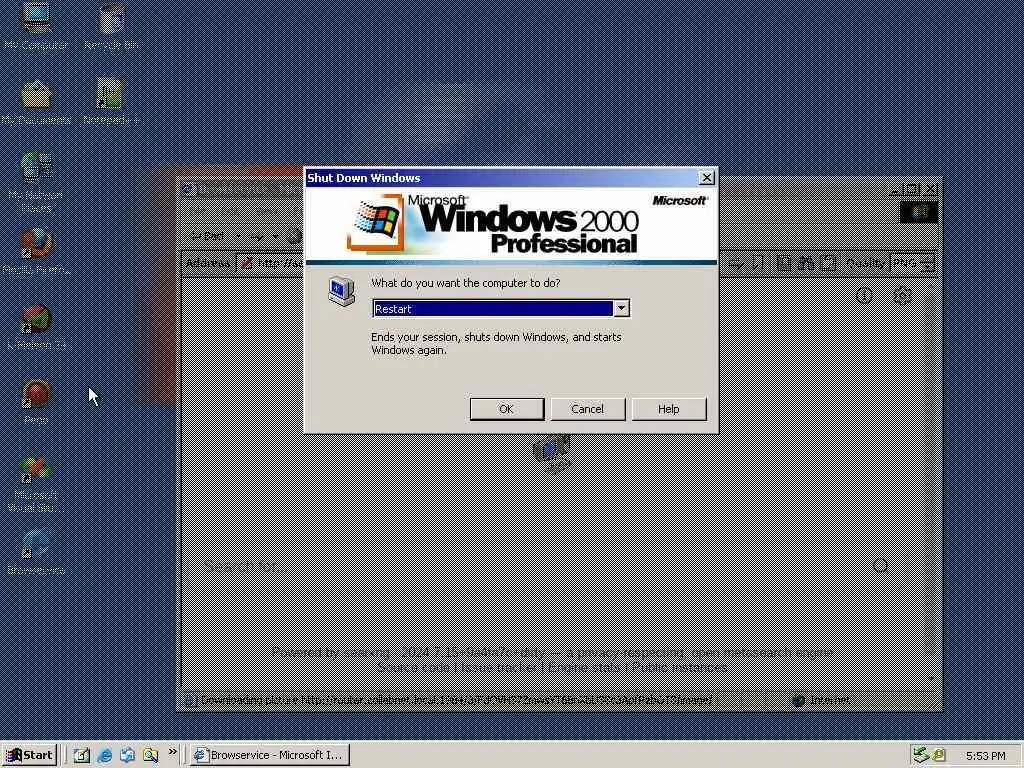Viewport: 1024px width, 768px height.
Task: Launch K-Meleon desktop shortcut
Action: 36,327
